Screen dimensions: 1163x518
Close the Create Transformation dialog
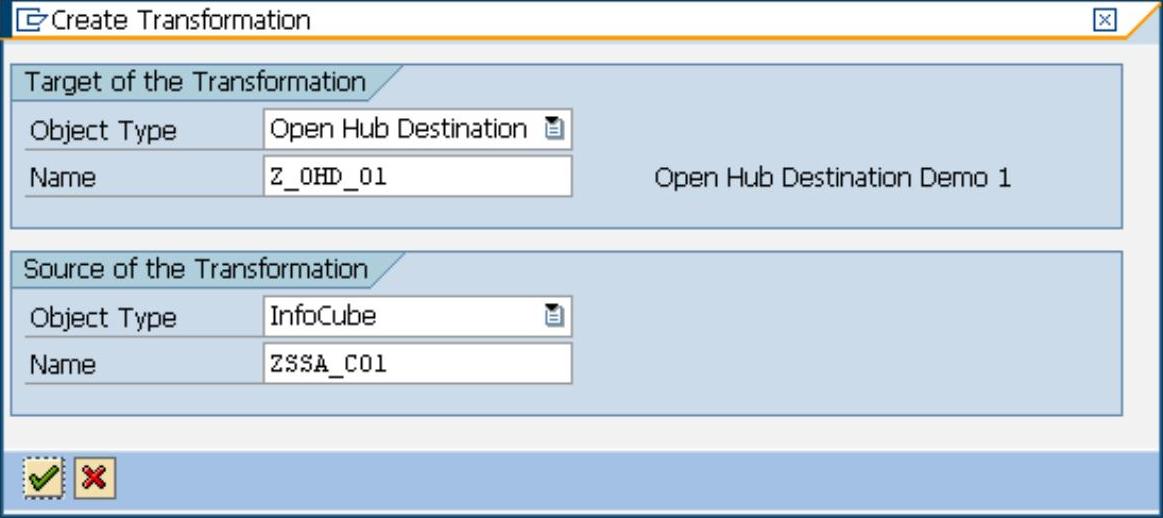[x=1104, y=20]
